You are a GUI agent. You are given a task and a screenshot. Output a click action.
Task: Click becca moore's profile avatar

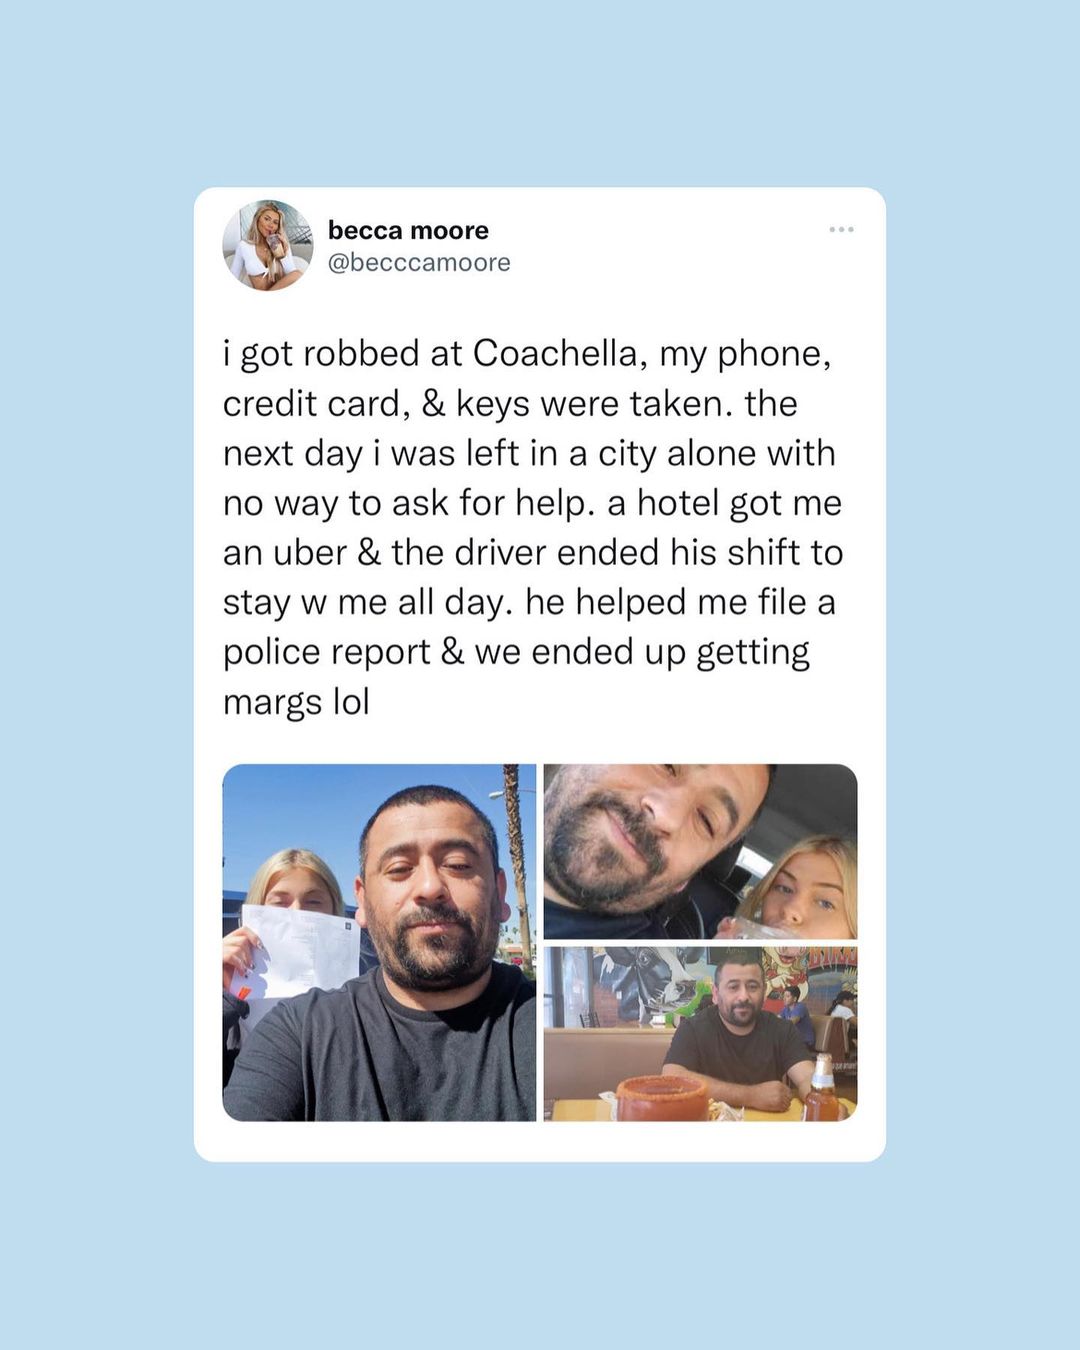[x=268, y=245]
